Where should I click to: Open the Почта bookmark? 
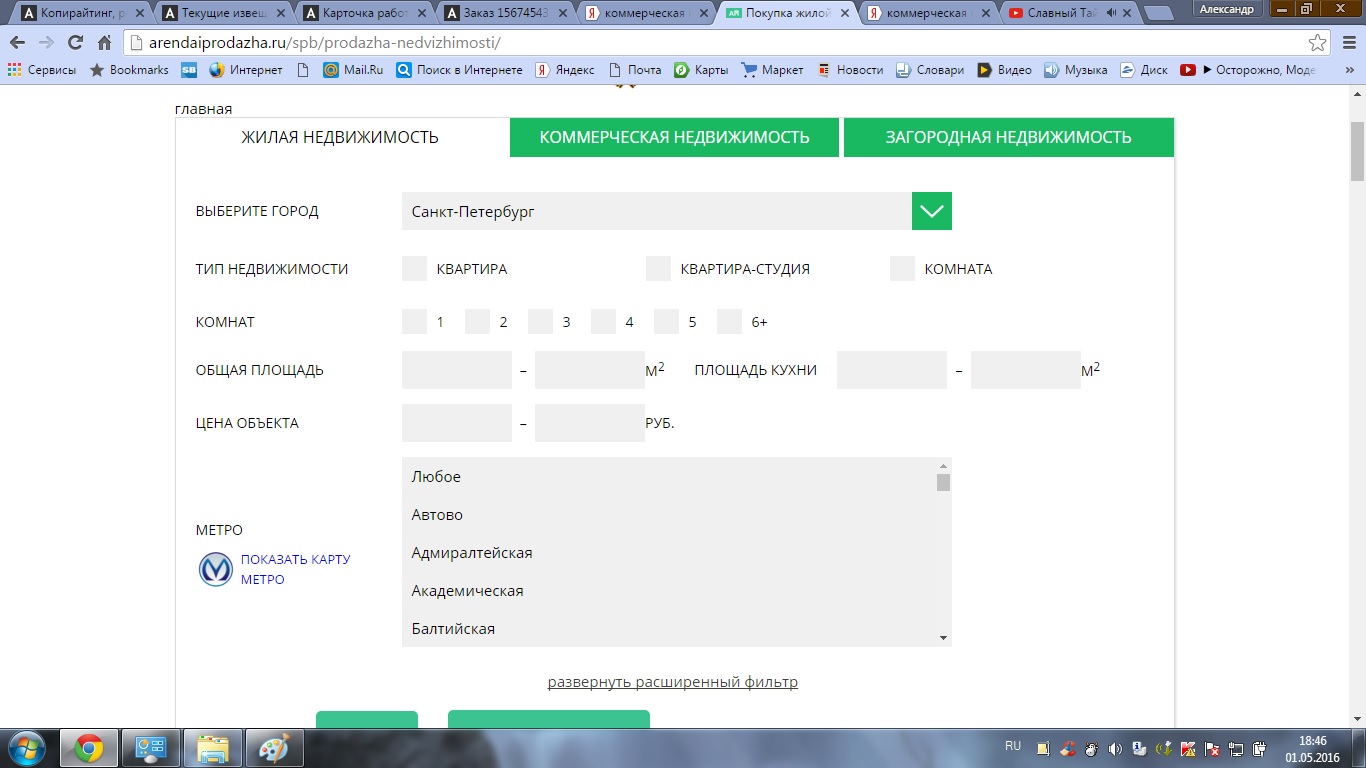(x=634, y=70)
